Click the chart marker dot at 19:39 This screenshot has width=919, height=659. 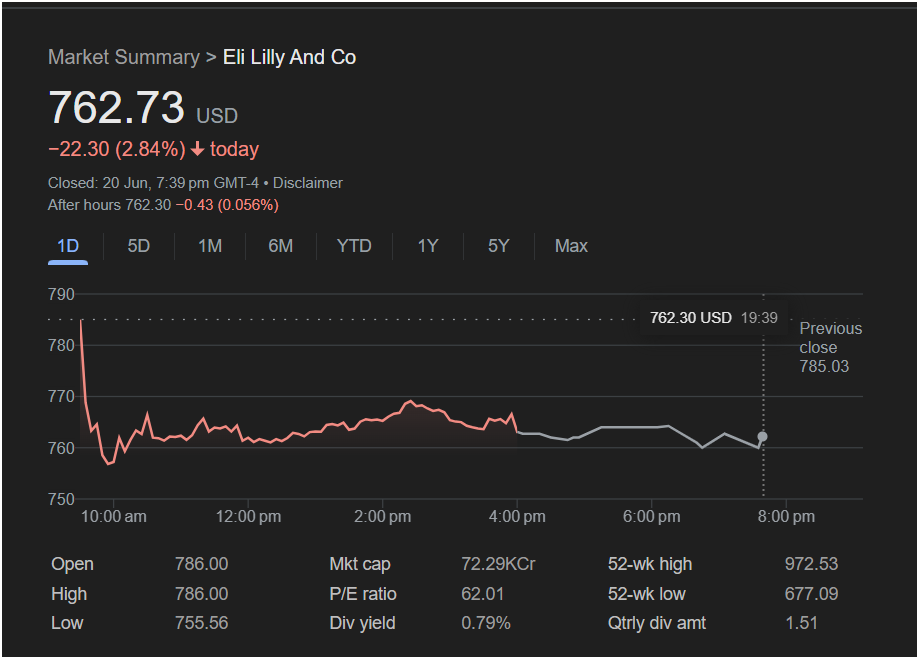point(763,436)
